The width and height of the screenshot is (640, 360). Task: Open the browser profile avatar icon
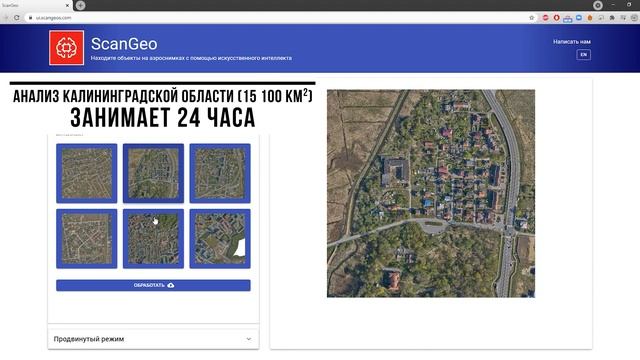coord(634,18)
